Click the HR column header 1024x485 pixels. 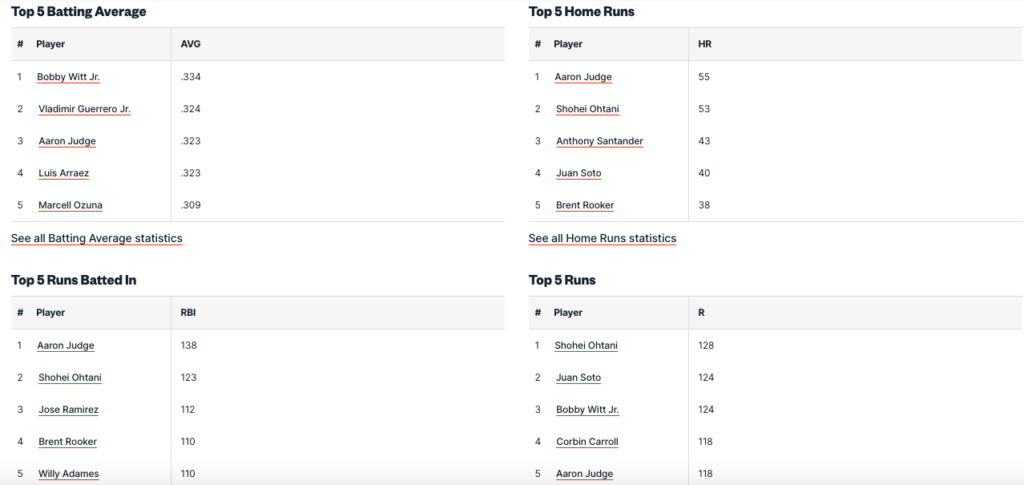pos(705,44)
